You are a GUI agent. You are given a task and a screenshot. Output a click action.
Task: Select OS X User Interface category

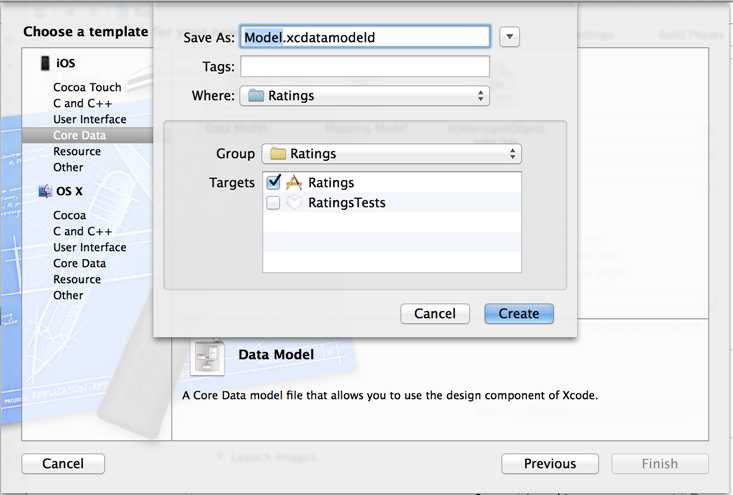90,247
